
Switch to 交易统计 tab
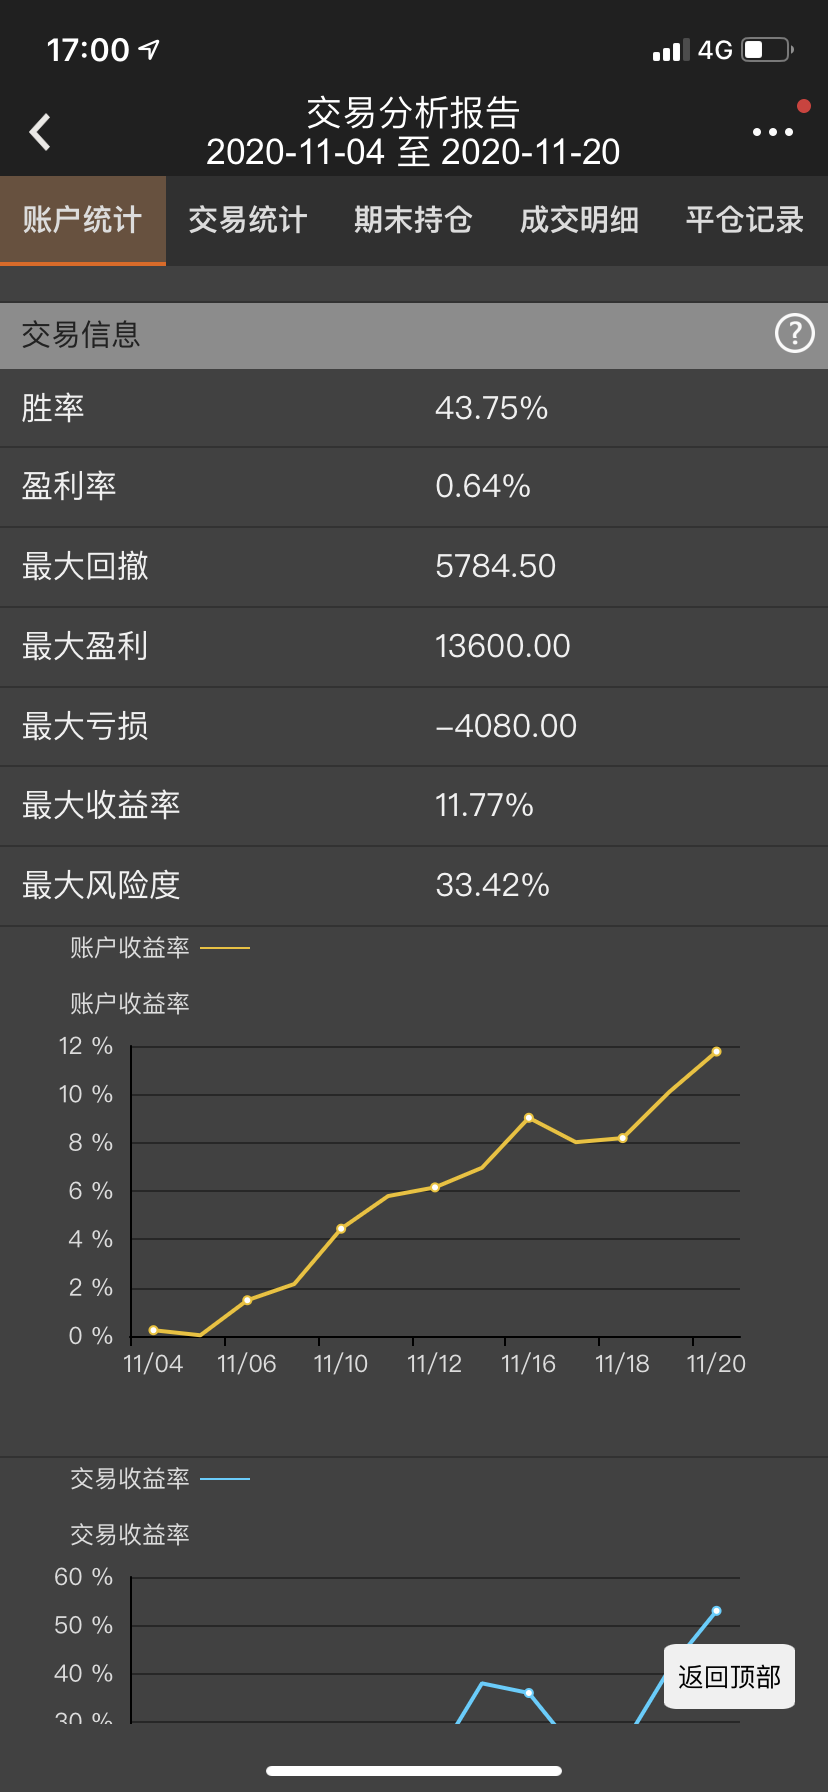coord(248,220)
